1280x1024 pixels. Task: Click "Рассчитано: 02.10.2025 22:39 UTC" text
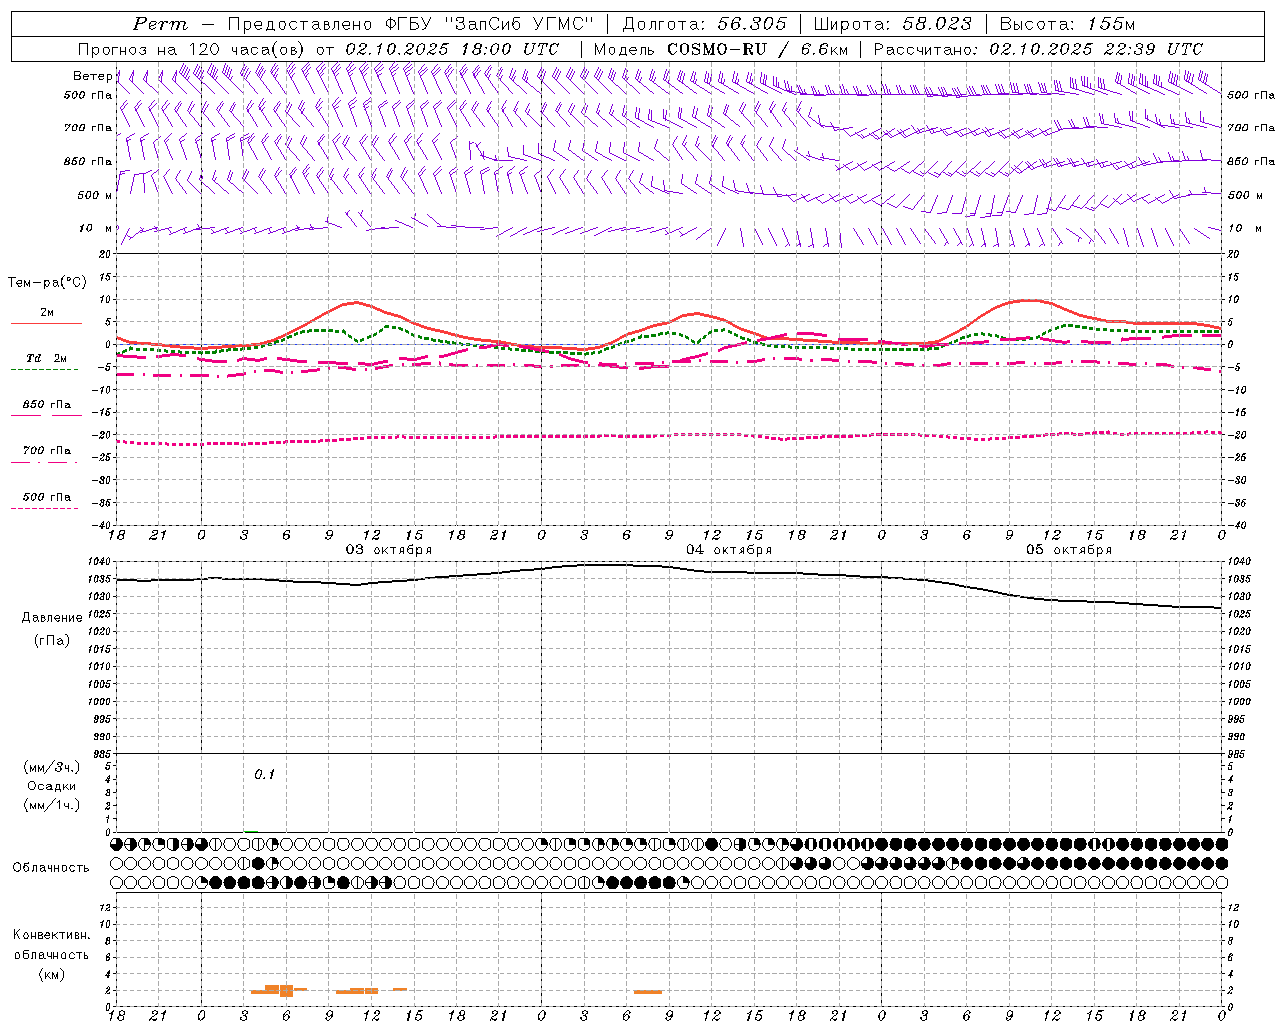(x=1038, y=49)
